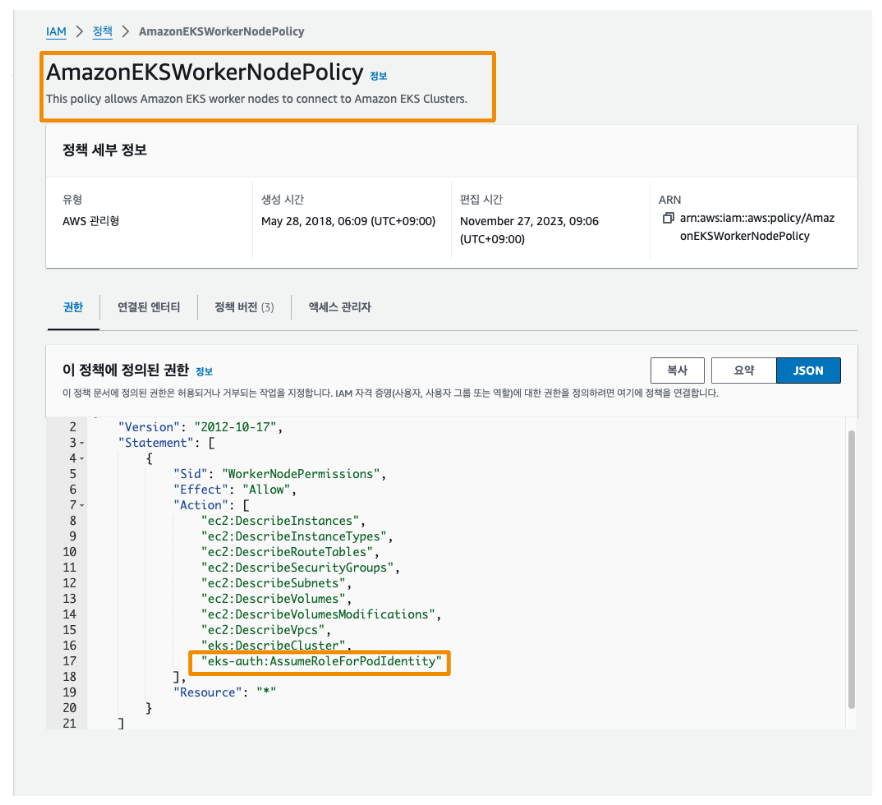
Task: Open the IAM breadcrumb link
Action: (x=56, y=32)
